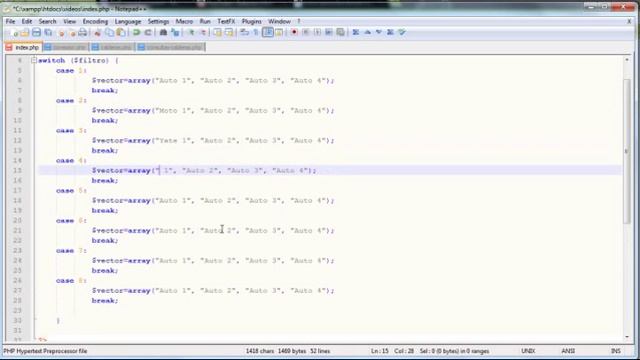Open the ? help menu
Image resolution: width=640 pixels, height=360 pixels.
298,21
